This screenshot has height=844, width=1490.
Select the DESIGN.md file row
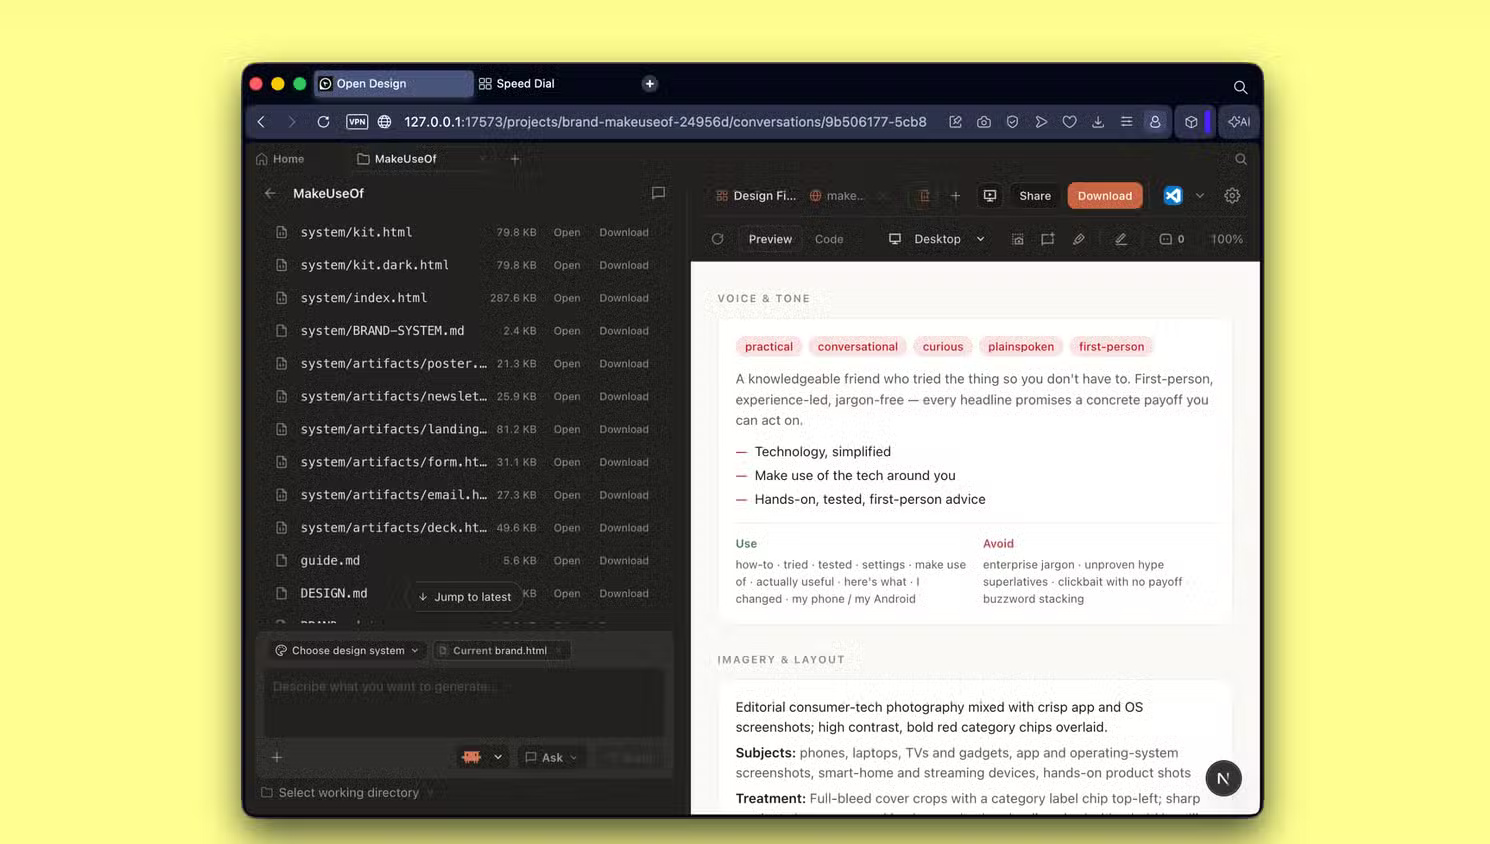tap(463, 594)
